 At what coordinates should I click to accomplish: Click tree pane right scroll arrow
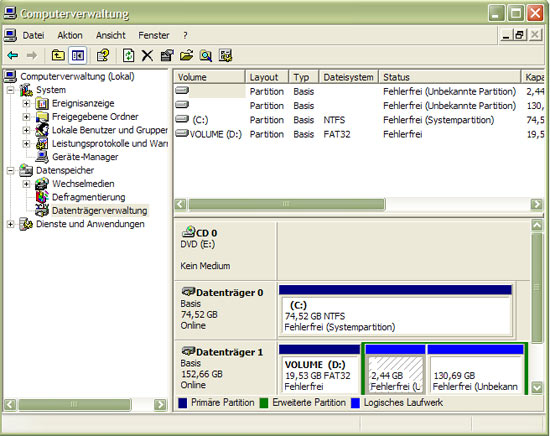(x=160, y=404)
